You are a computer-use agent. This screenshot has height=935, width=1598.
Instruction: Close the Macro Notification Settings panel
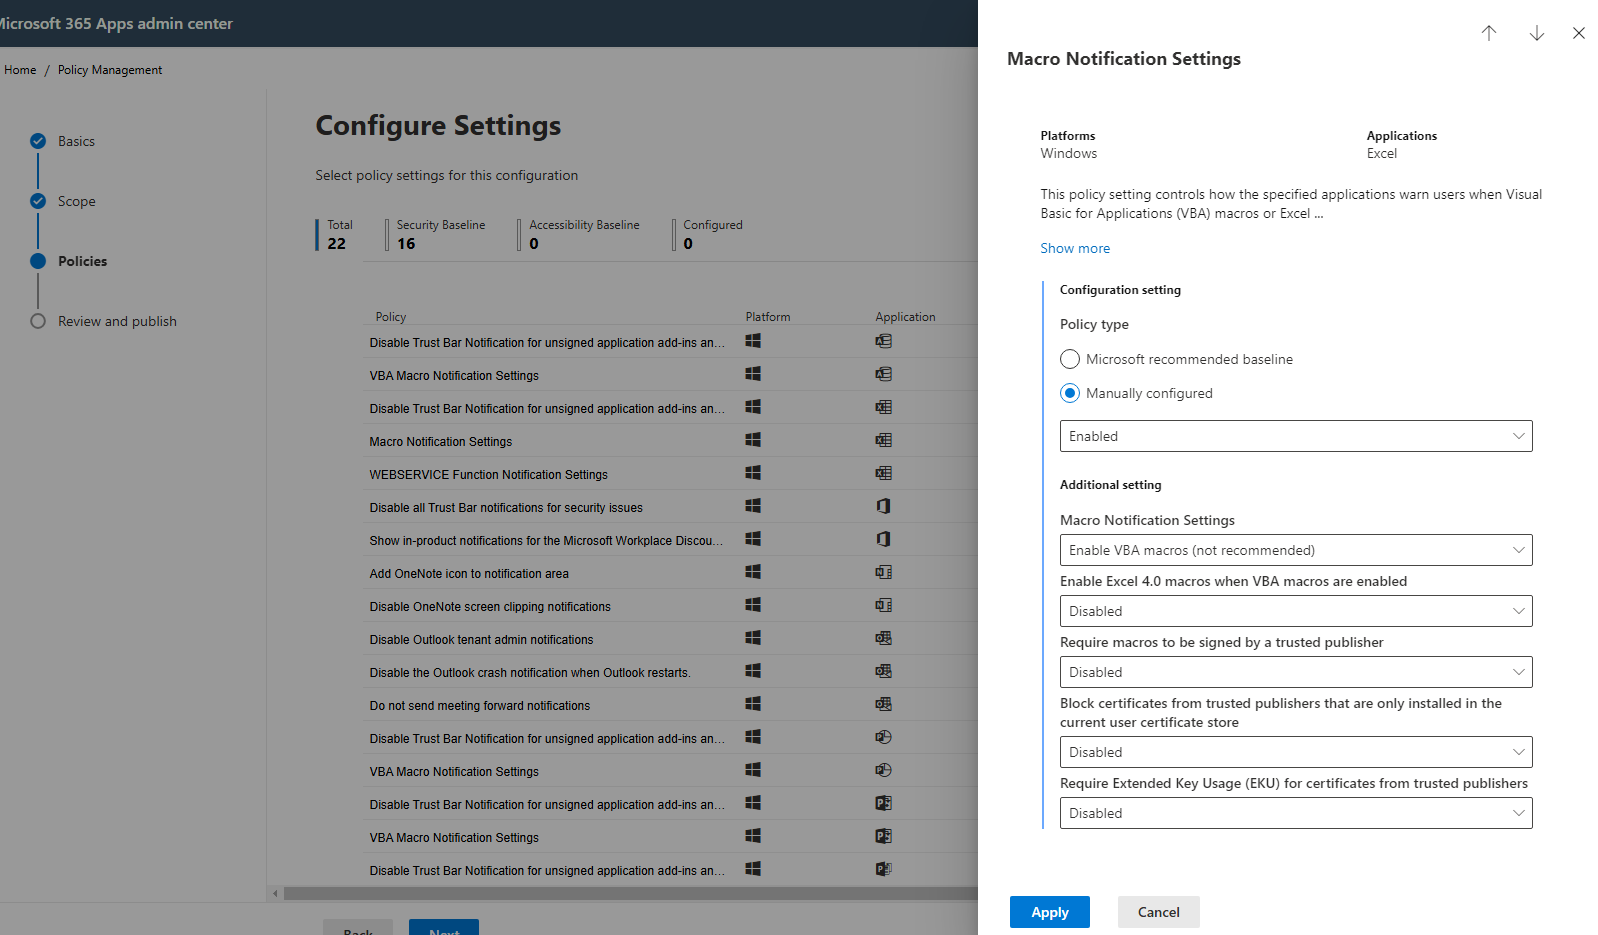pos(1578,33)
